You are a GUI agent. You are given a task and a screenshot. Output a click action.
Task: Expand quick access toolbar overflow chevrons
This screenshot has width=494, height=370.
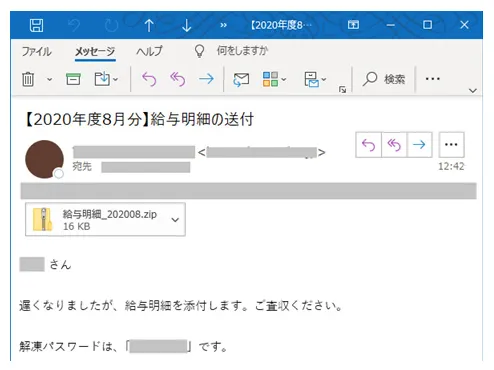tap(223, 25)
